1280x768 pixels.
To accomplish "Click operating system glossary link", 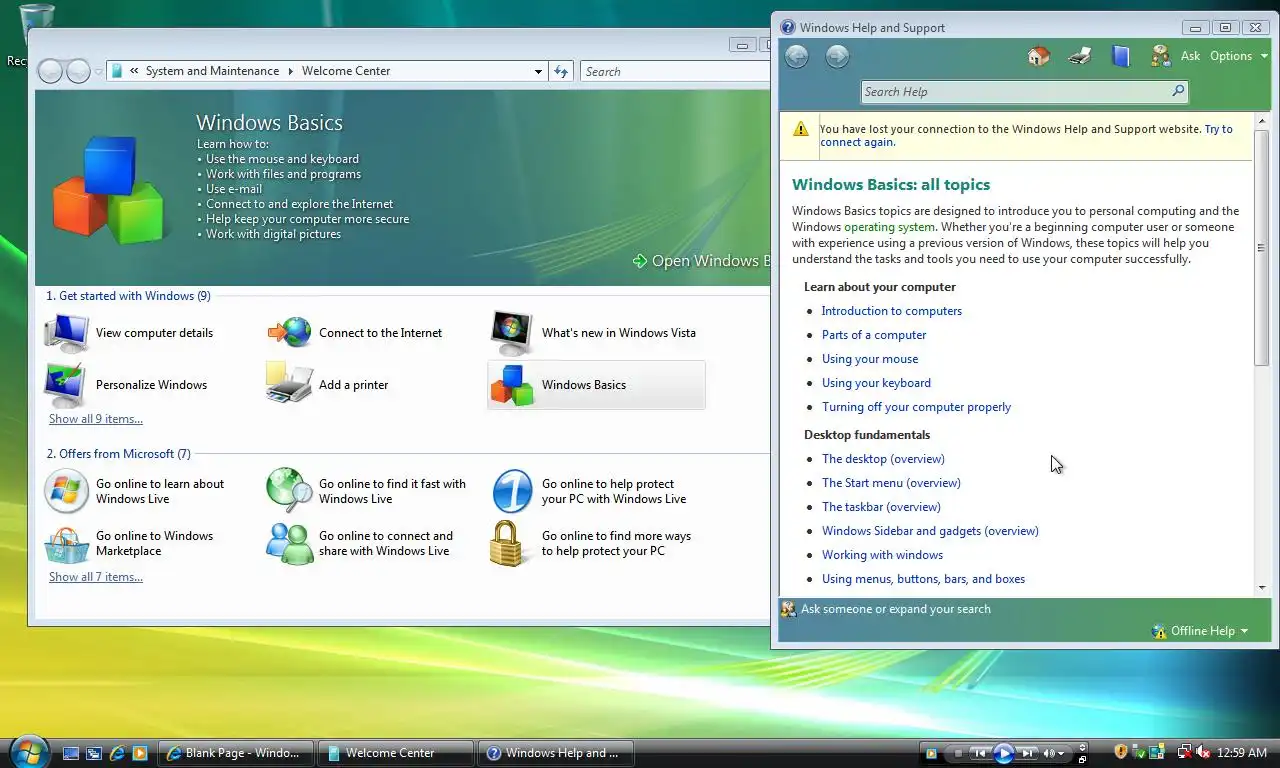I will pos(889,227).
